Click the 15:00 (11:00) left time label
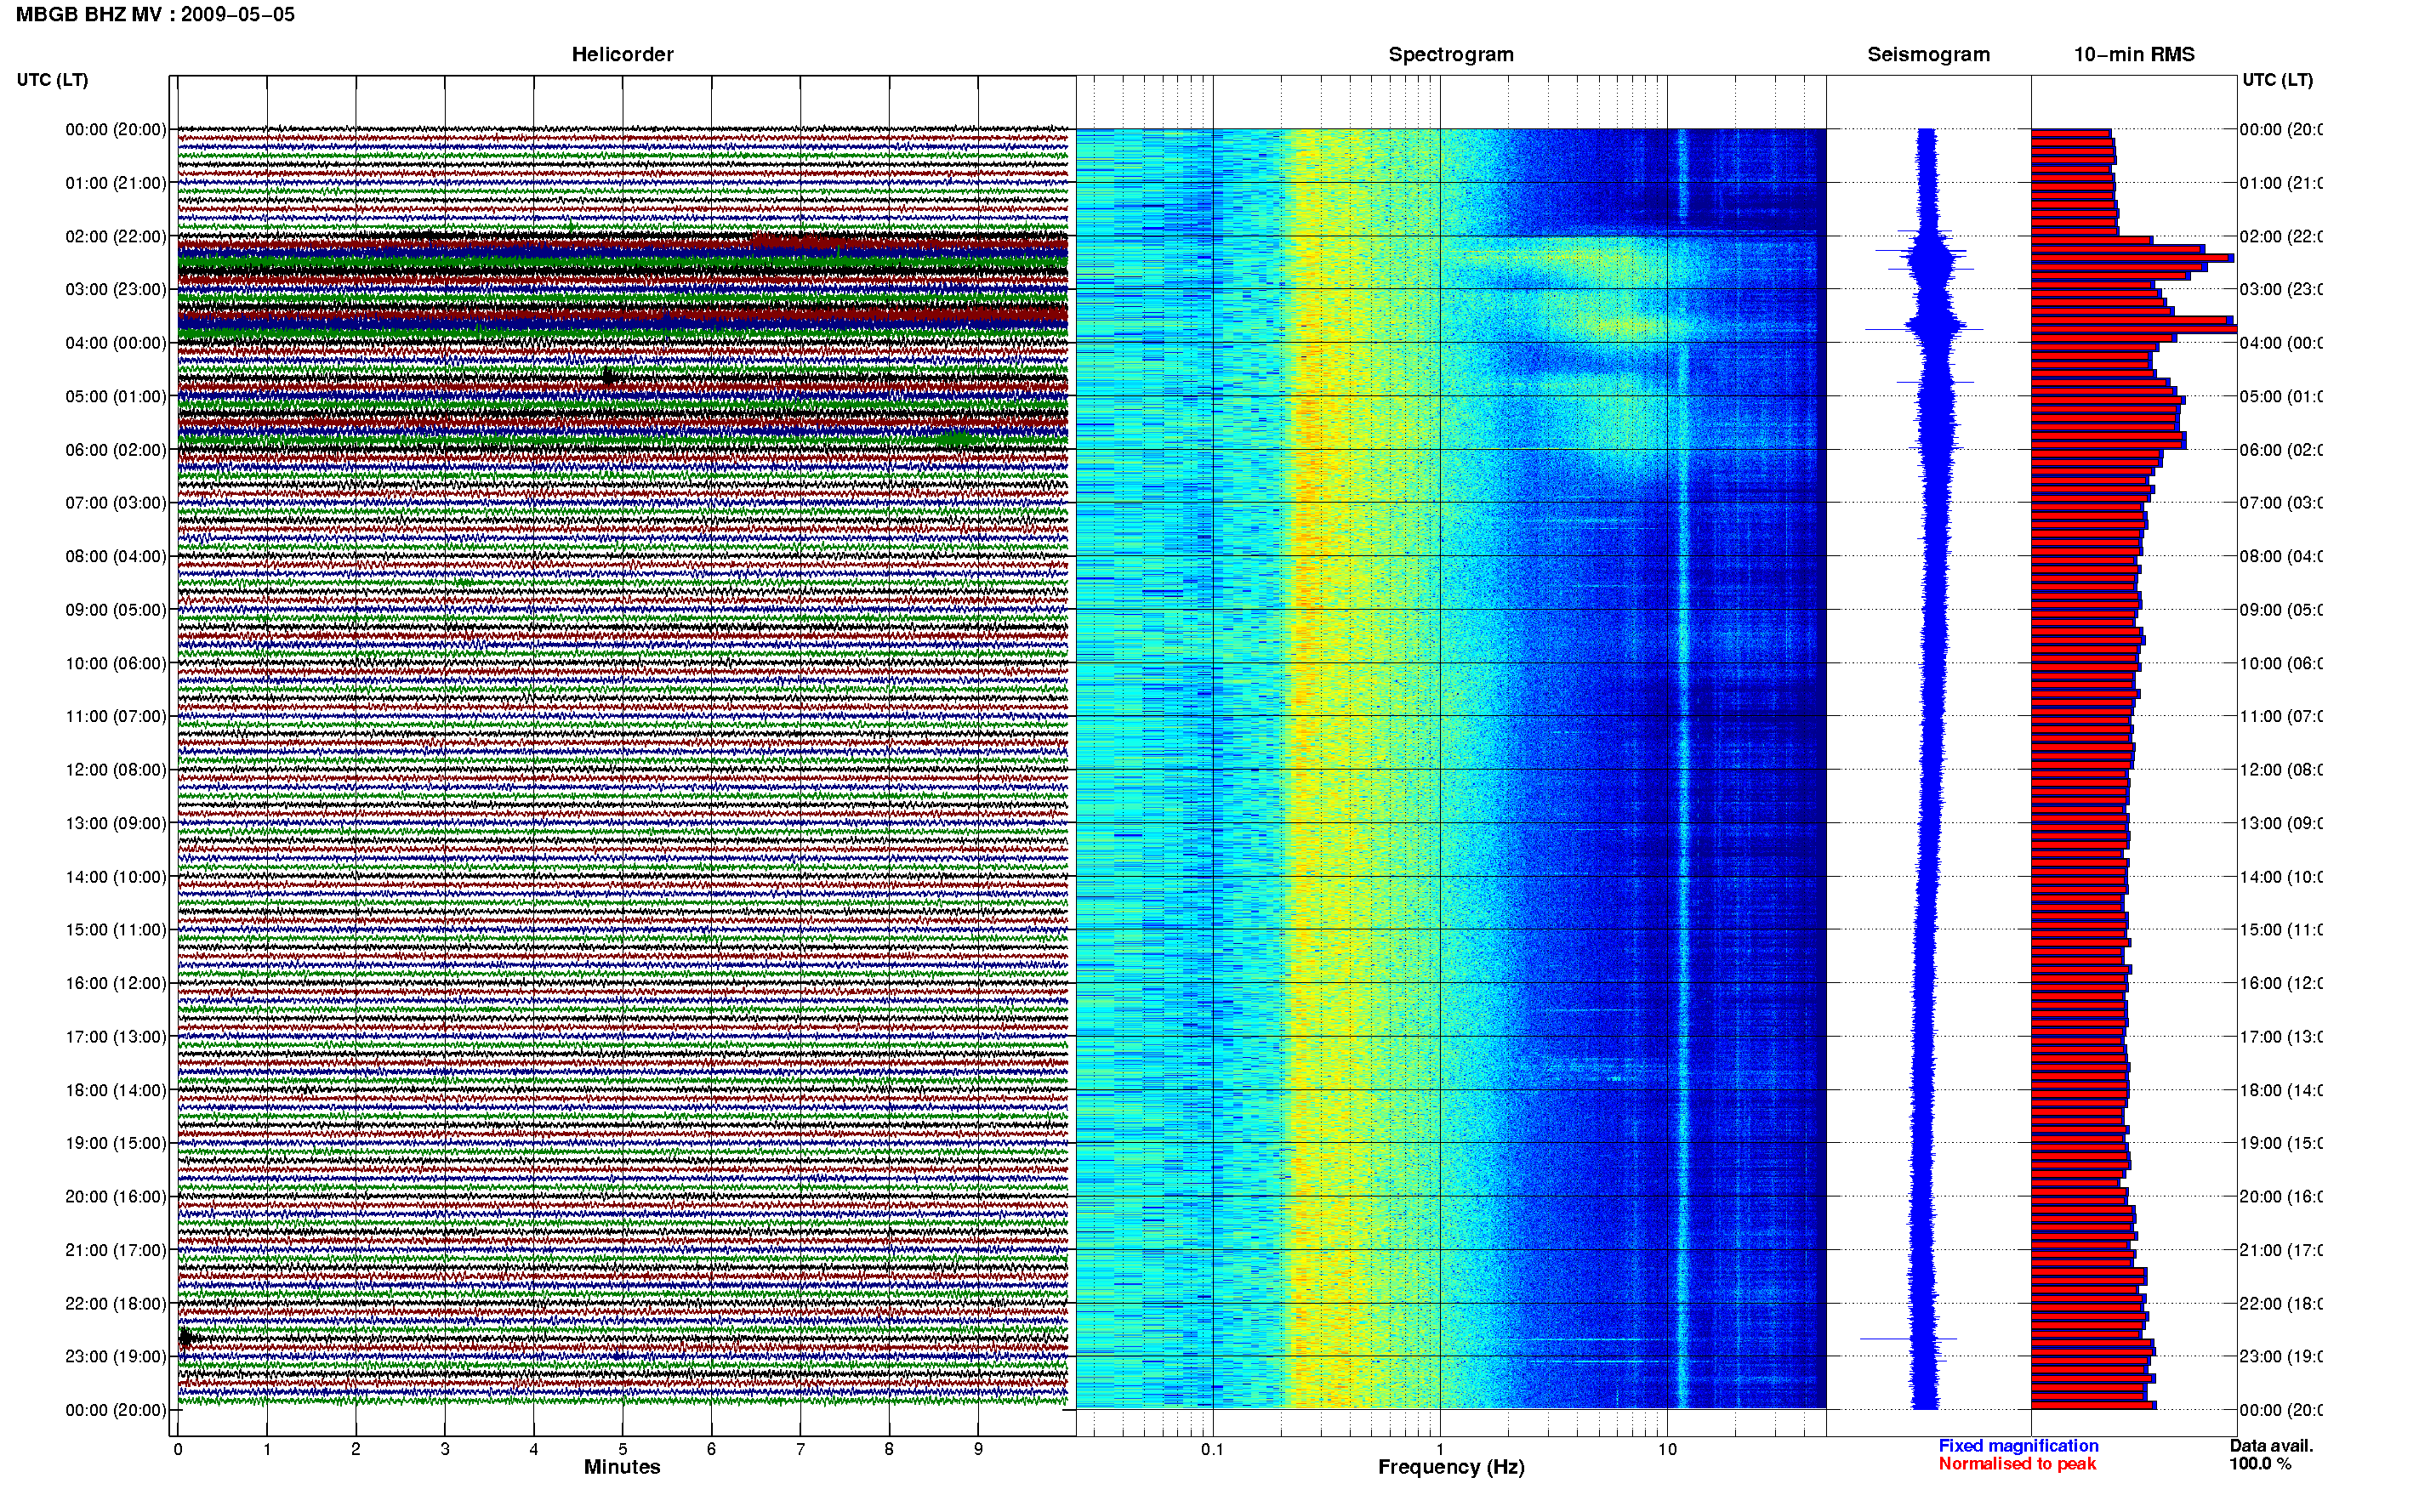This screenshot has height=1512, width=2419. (116, 930)
